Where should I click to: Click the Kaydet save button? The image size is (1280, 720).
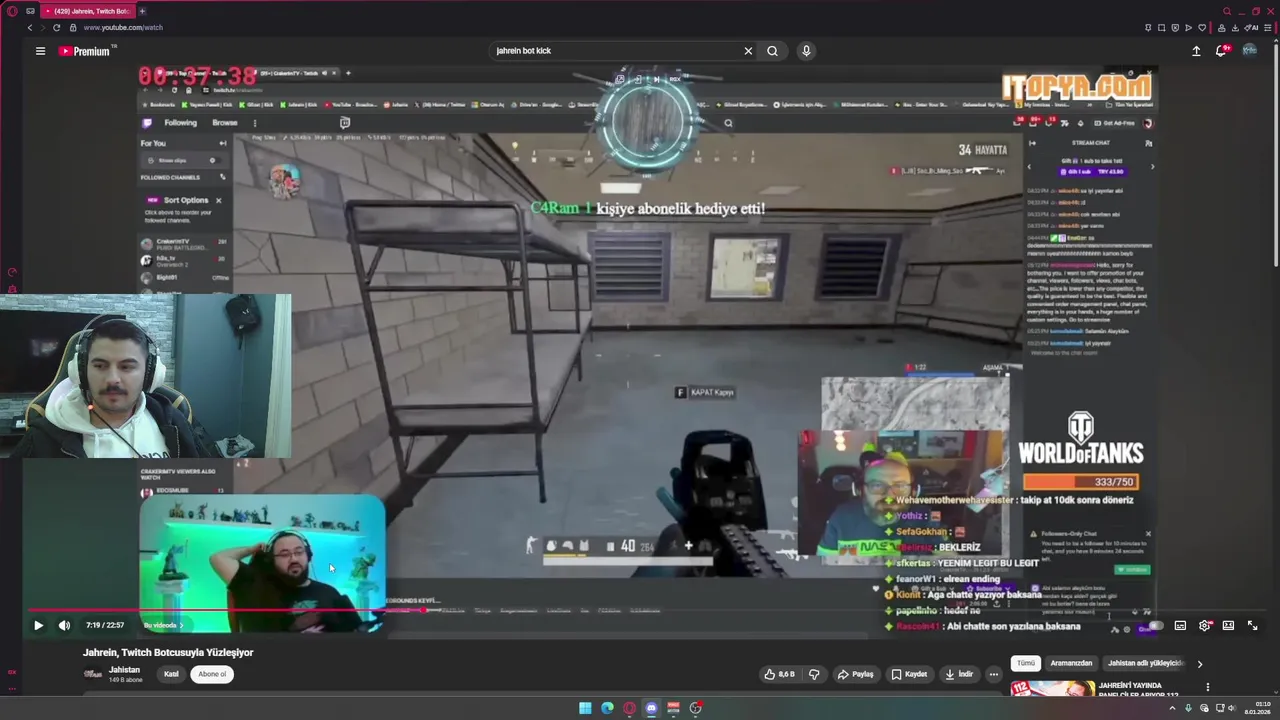[909, 674]
